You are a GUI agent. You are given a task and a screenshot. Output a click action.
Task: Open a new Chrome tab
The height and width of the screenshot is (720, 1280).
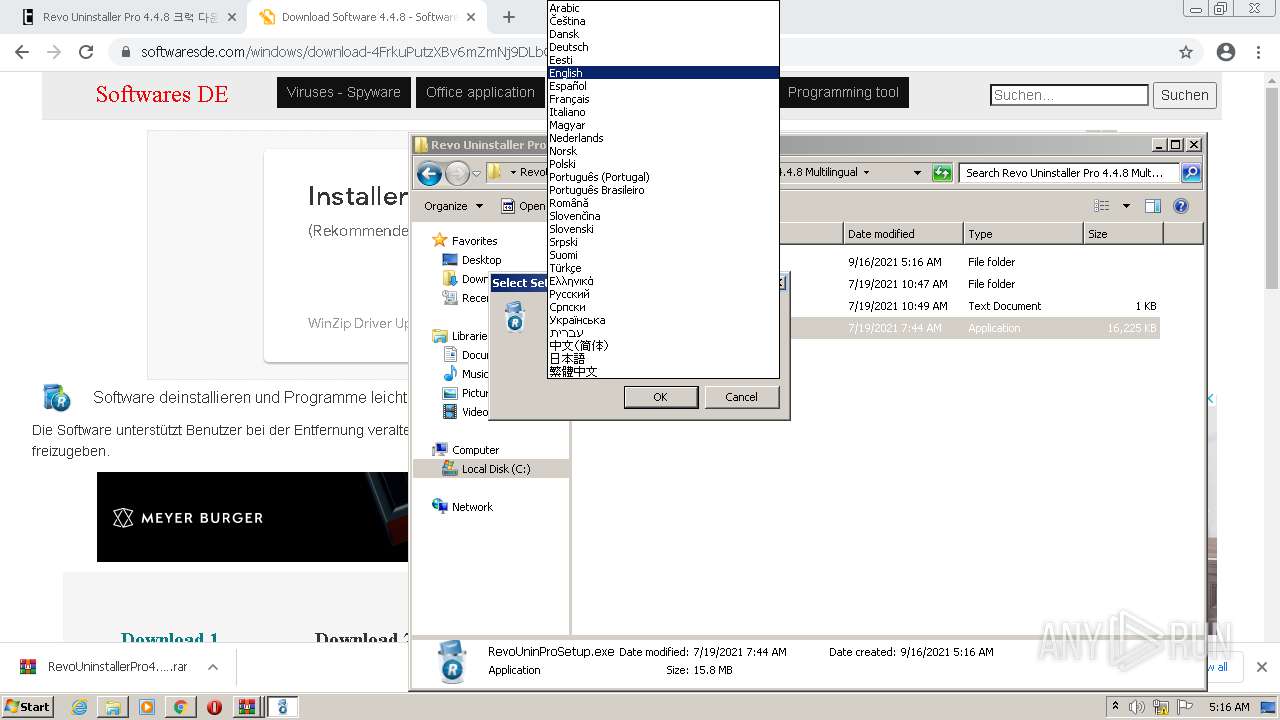[x=509, y=17]
